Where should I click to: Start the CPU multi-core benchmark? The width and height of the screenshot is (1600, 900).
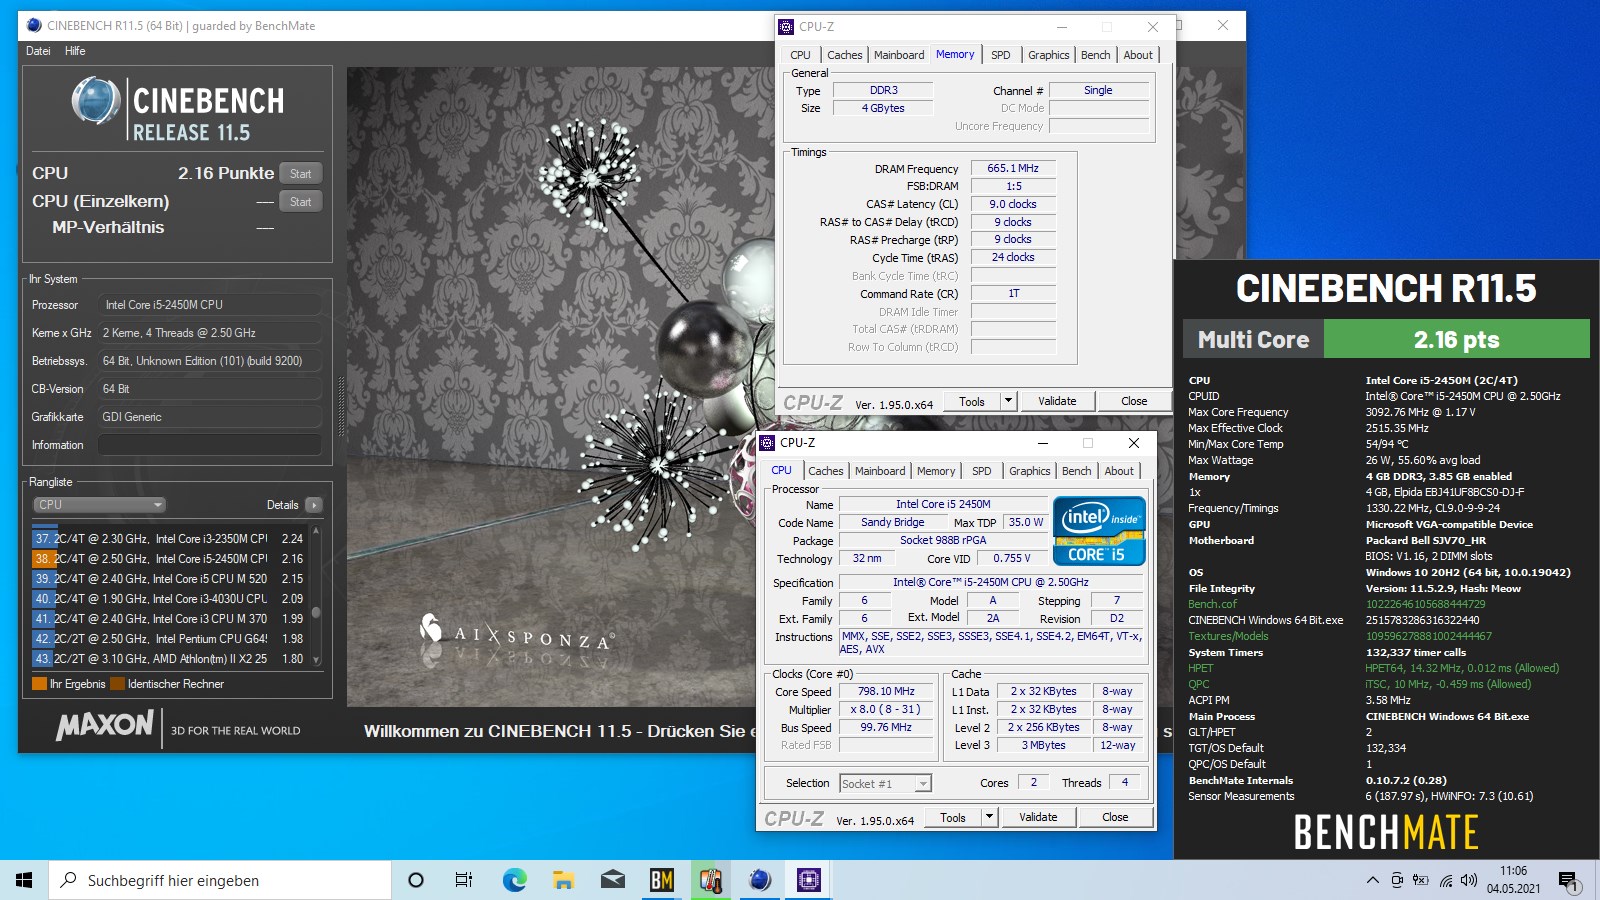pos(301,173)
